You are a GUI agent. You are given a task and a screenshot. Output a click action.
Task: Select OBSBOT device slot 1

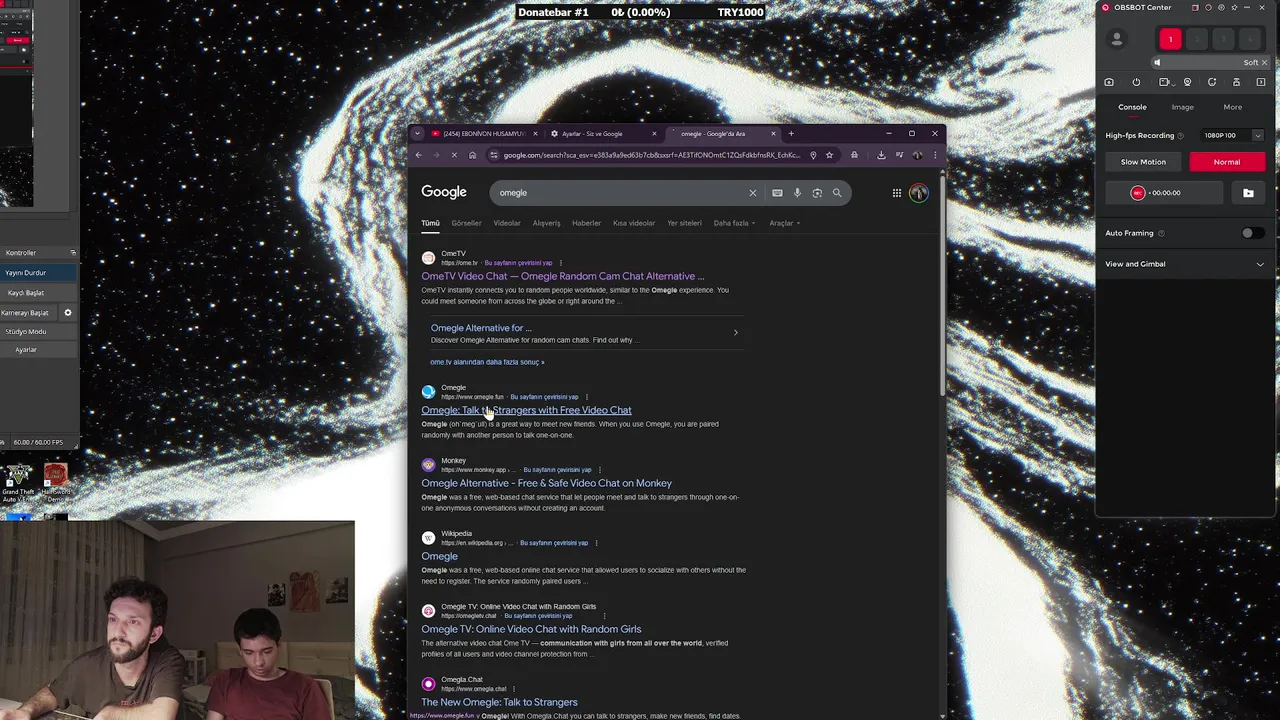1170,39
